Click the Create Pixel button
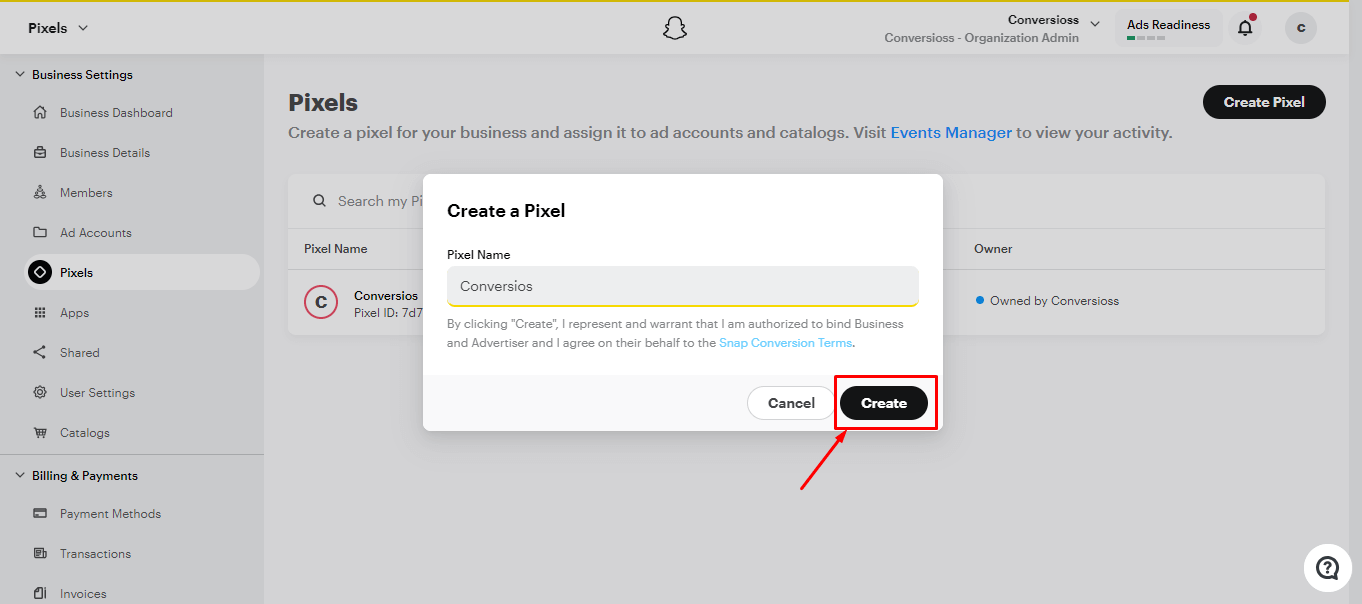The height and width of the screenshot is (604, 1362). point(1264,102)
